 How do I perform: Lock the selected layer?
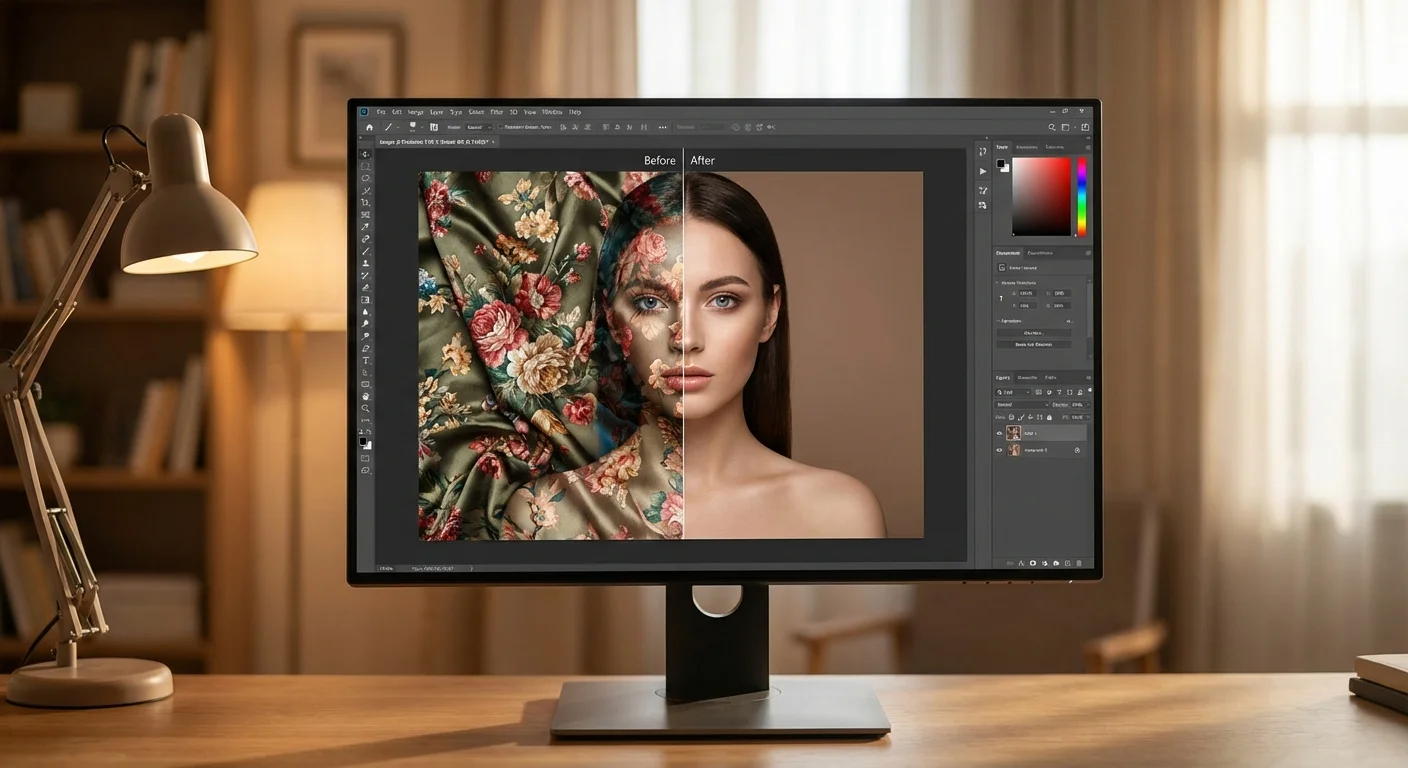1050,417
